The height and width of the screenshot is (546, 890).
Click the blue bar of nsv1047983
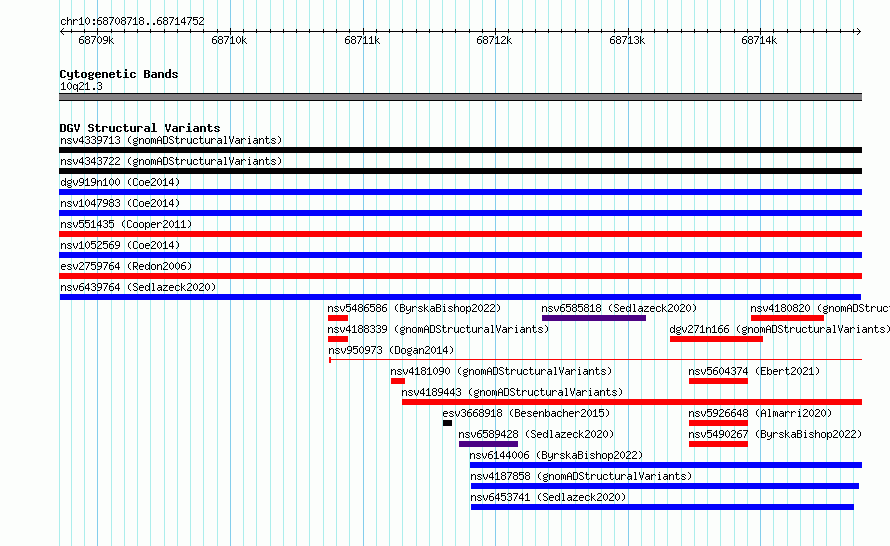coord(460,213)
